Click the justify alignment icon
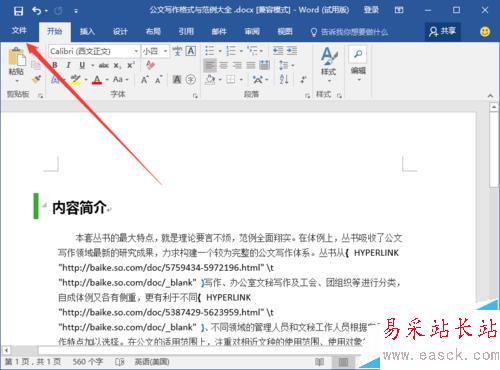This screenshot has width=500, height=370. click(x=251, y=65)
